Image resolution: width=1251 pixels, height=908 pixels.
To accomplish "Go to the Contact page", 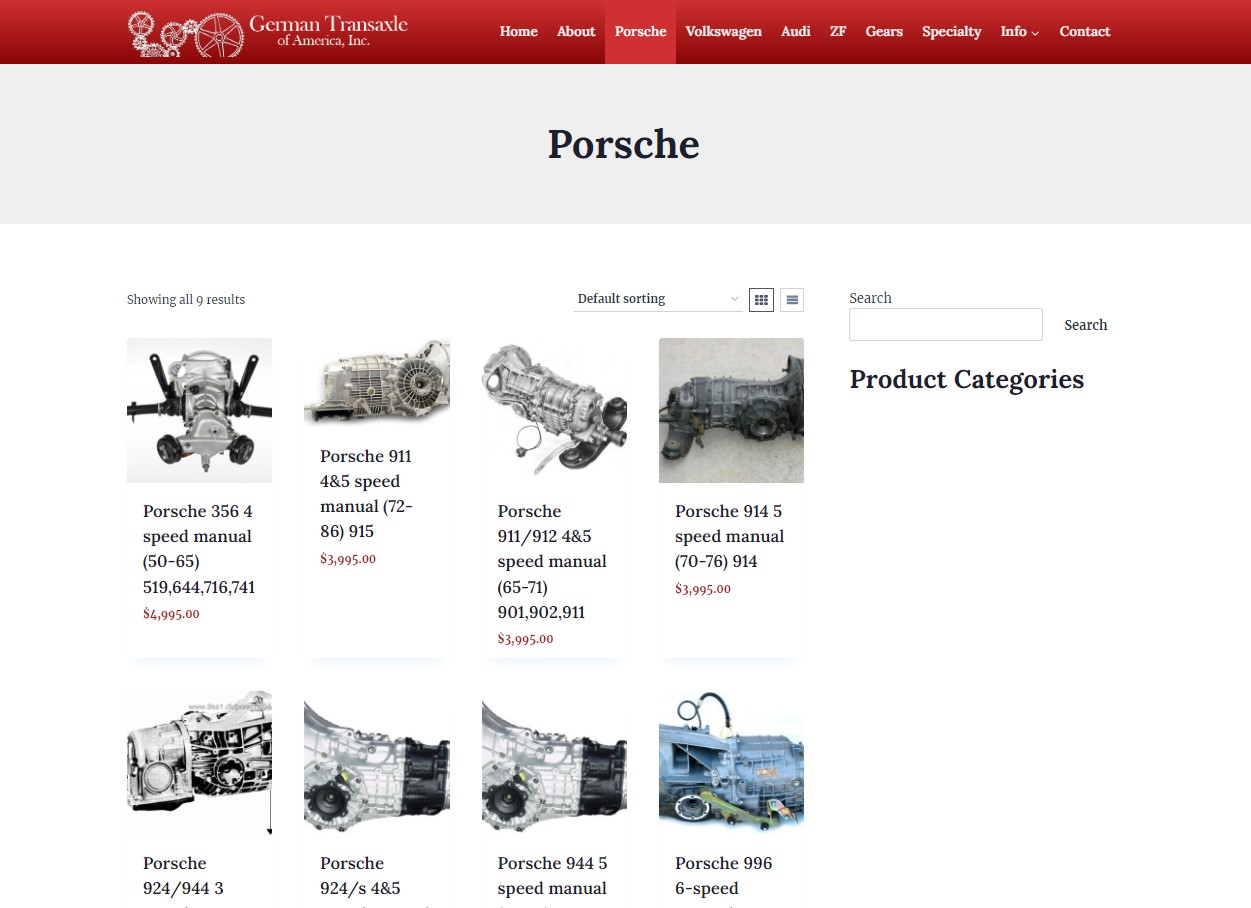I will (x=1085, y=32).
